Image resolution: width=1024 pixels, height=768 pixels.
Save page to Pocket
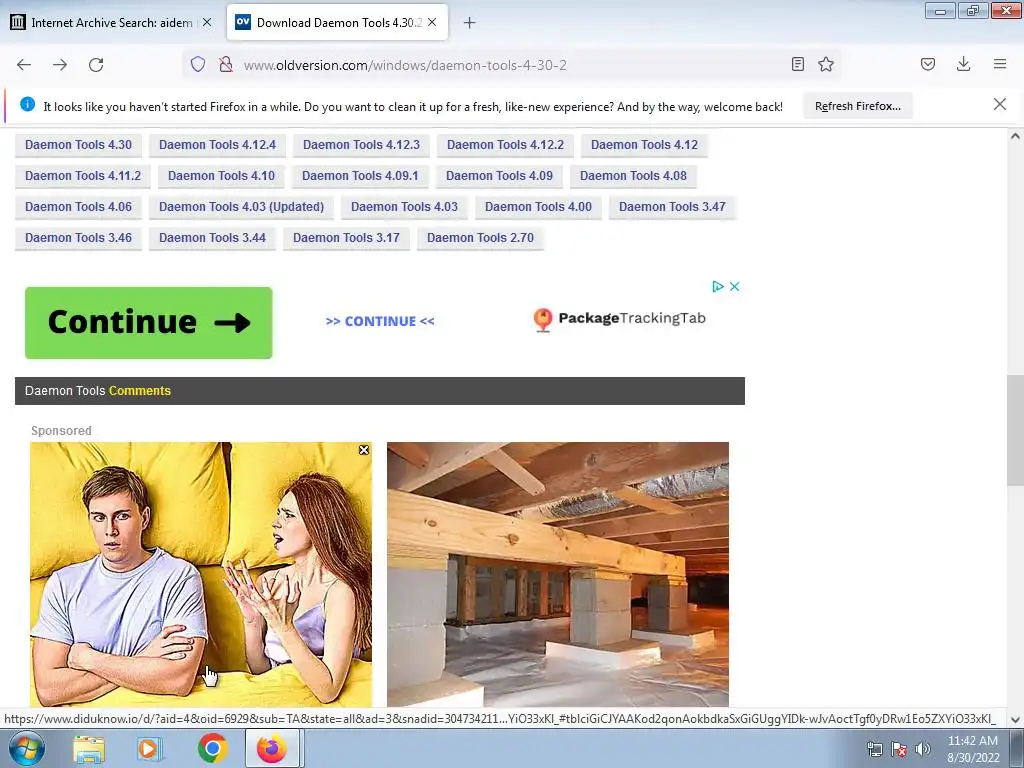(928, 64)
